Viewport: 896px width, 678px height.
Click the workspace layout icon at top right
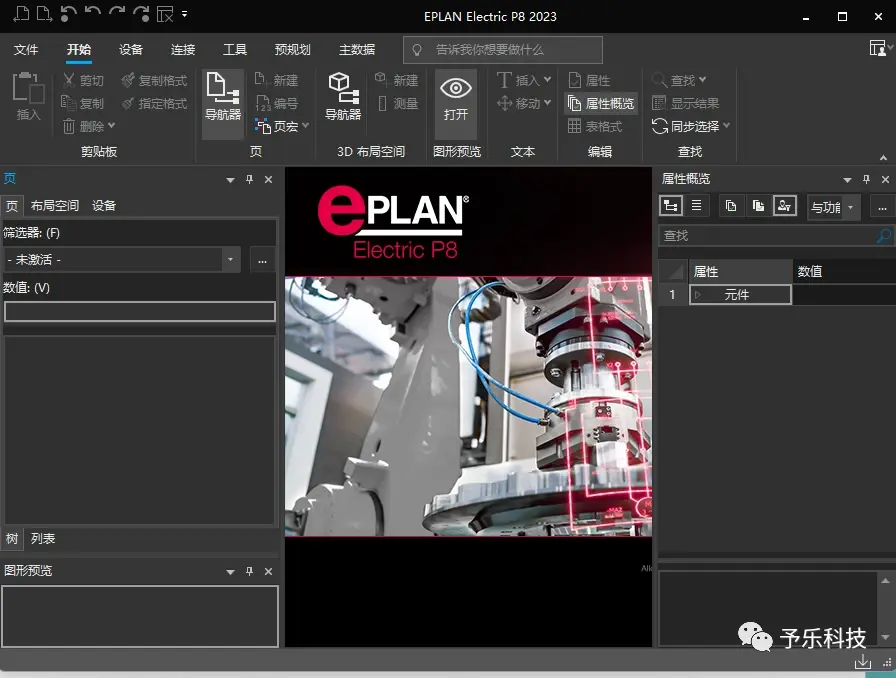(879, 48)
